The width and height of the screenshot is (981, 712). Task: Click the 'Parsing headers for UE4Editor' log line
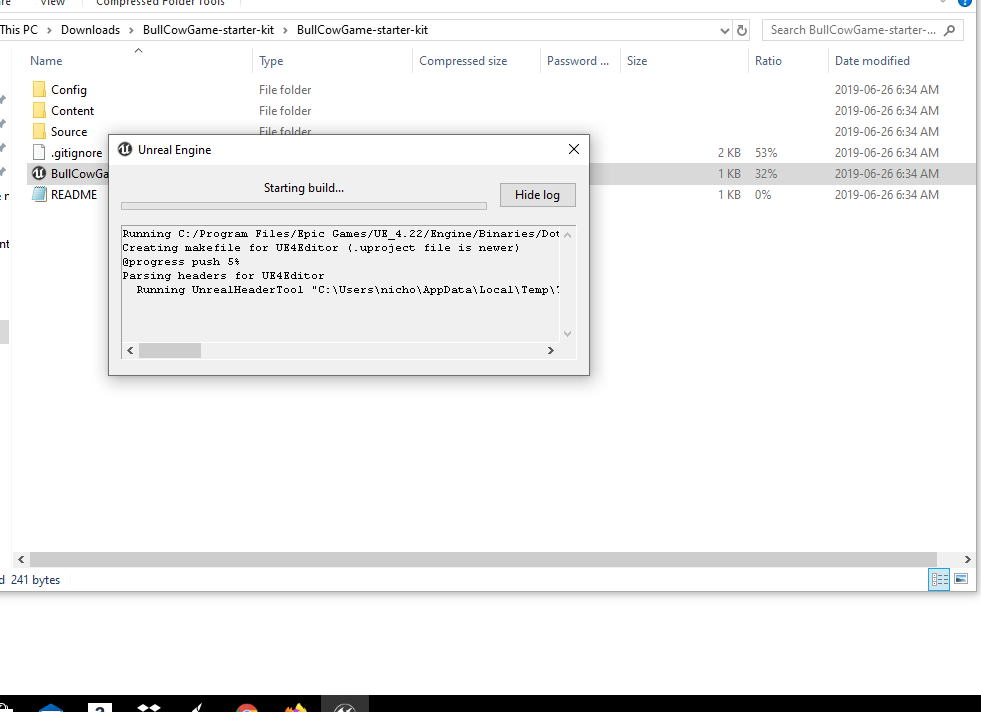[x=223, y=276]
